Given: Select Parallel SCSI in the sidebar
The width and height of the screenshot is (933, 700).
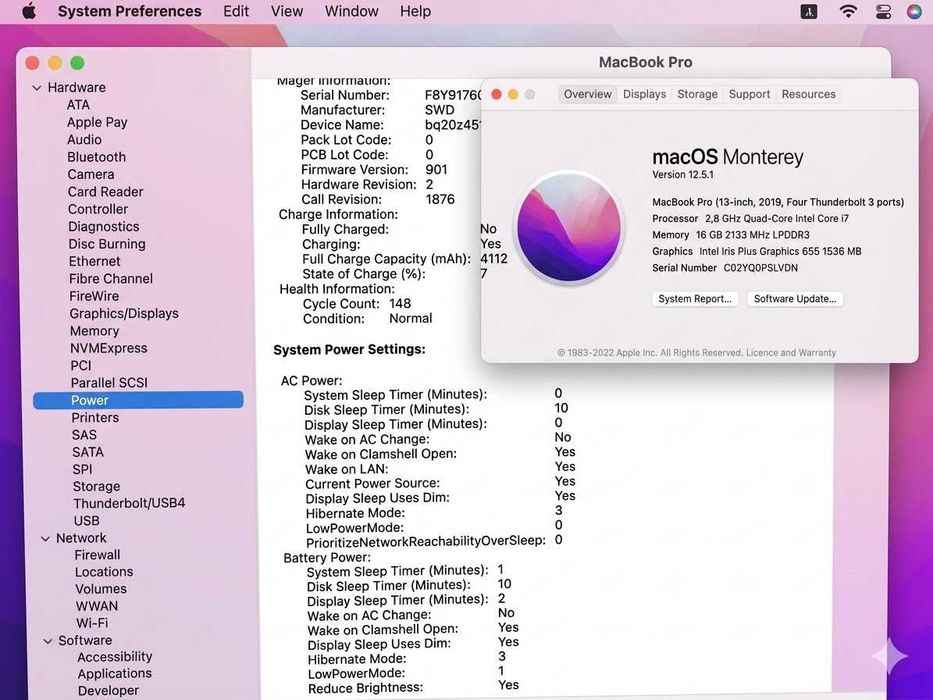Looking at the screenshot, I should click(109, 383).
